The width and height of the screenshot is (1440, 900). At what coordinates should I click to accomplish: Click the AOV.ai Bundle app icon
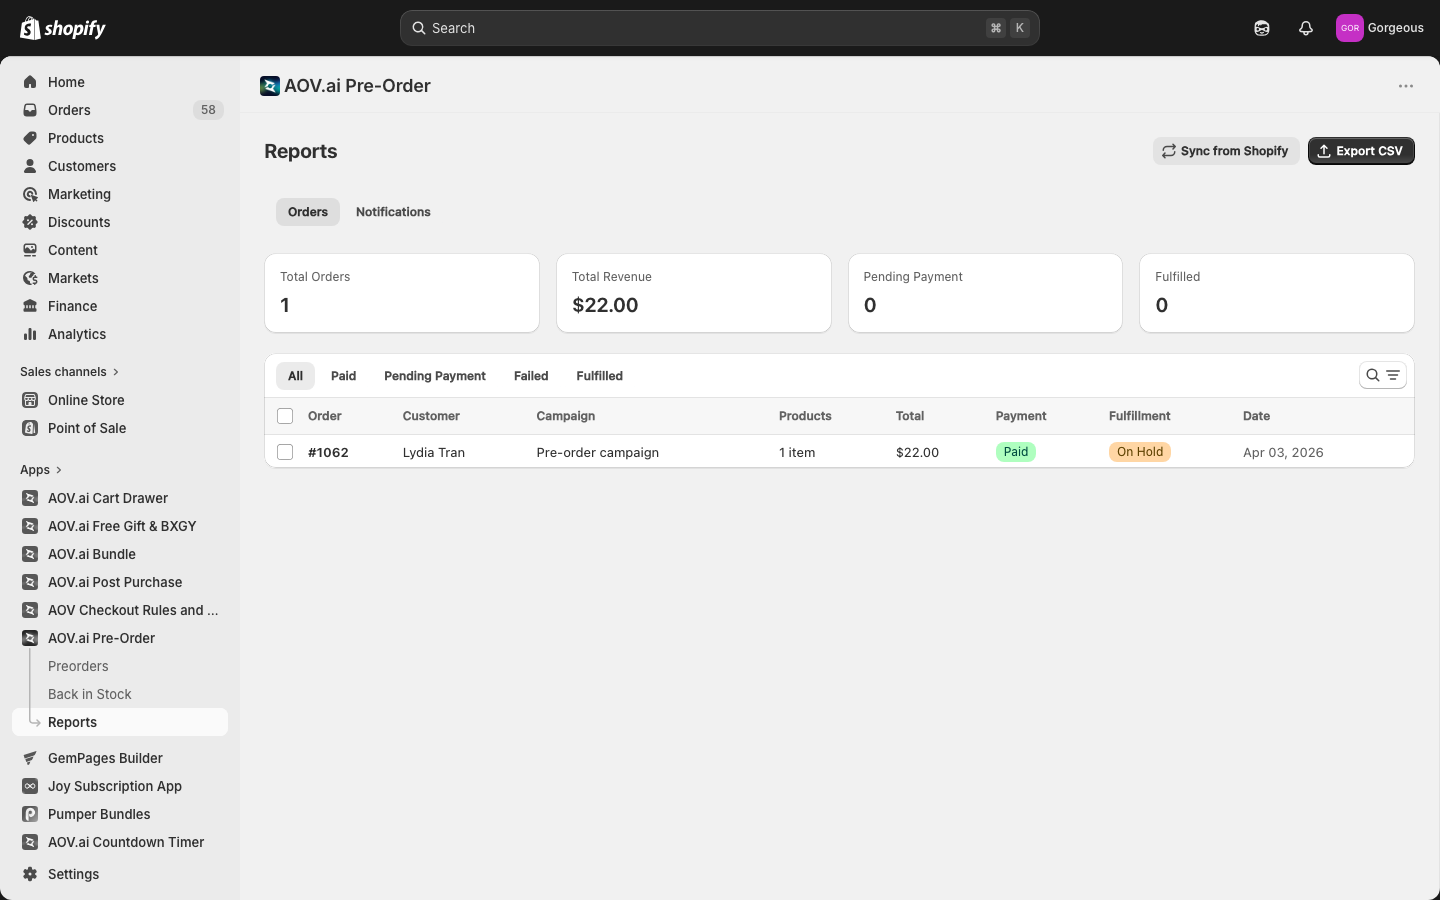[30, 554]
